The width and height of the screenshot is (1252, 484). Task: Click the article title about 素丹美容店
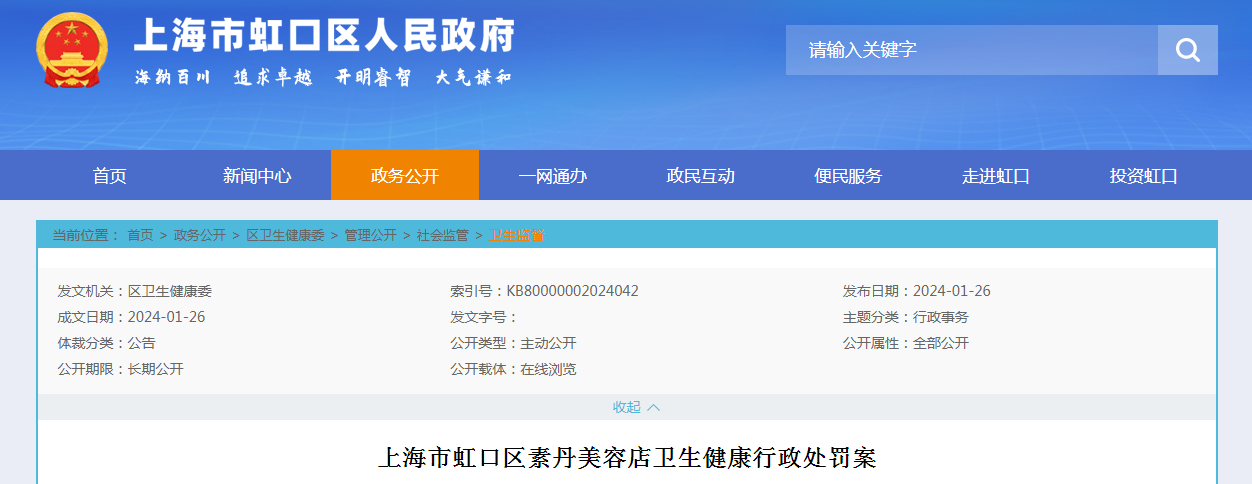[x=626, y=458]
